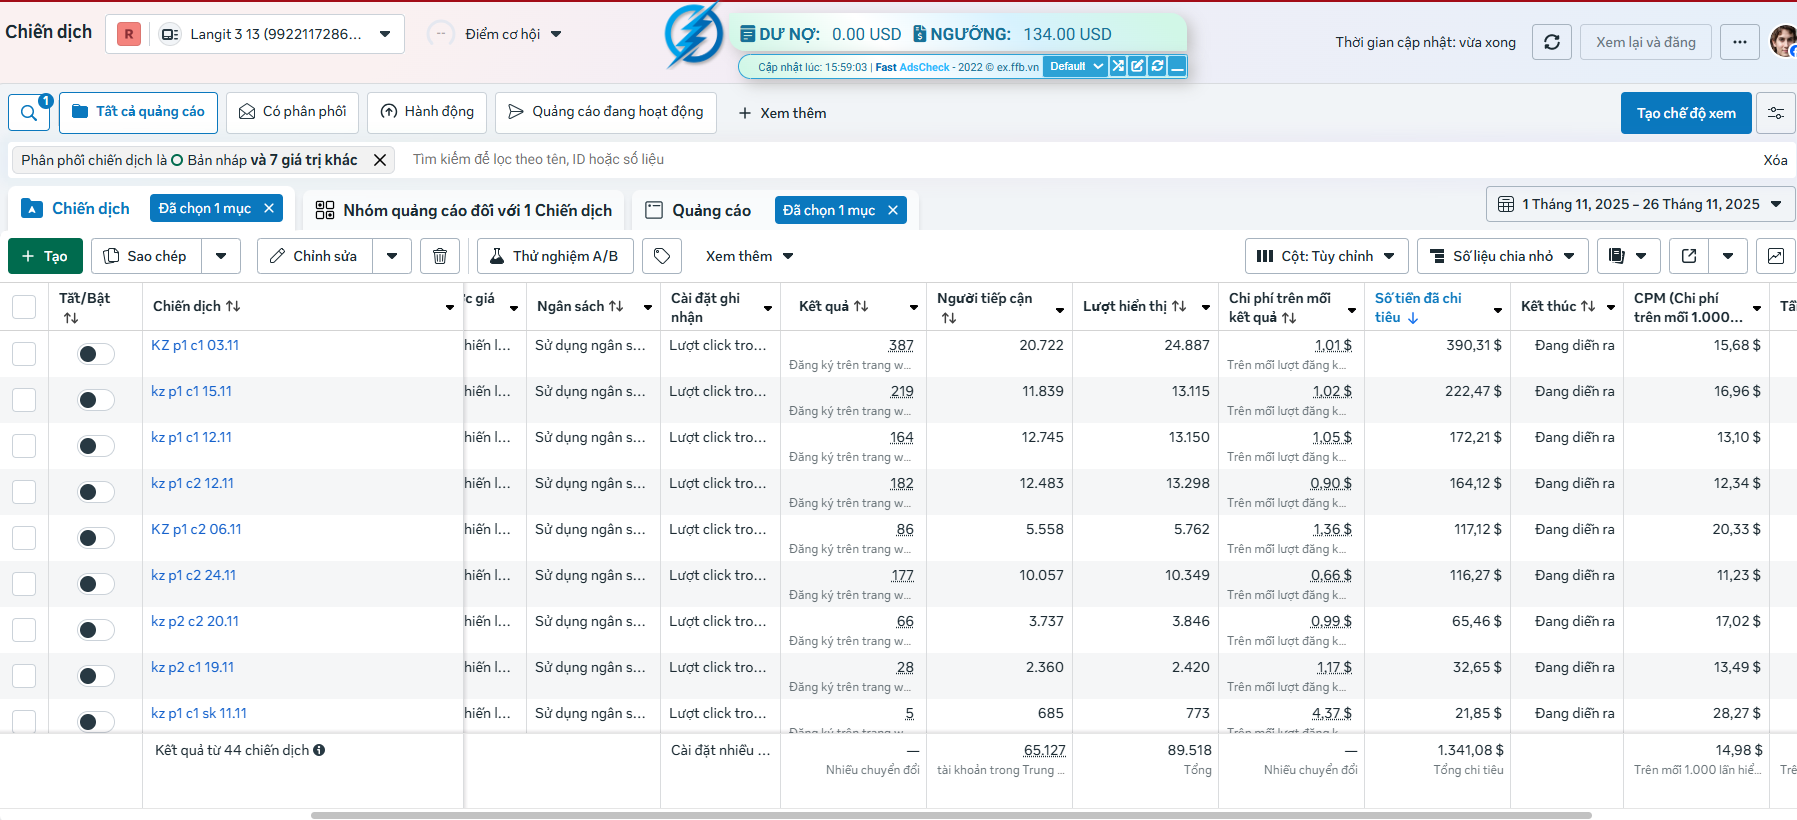1797x820 pixels.
Task: Sort by Lượt hiển thị column arrows
Action: 1179,306
